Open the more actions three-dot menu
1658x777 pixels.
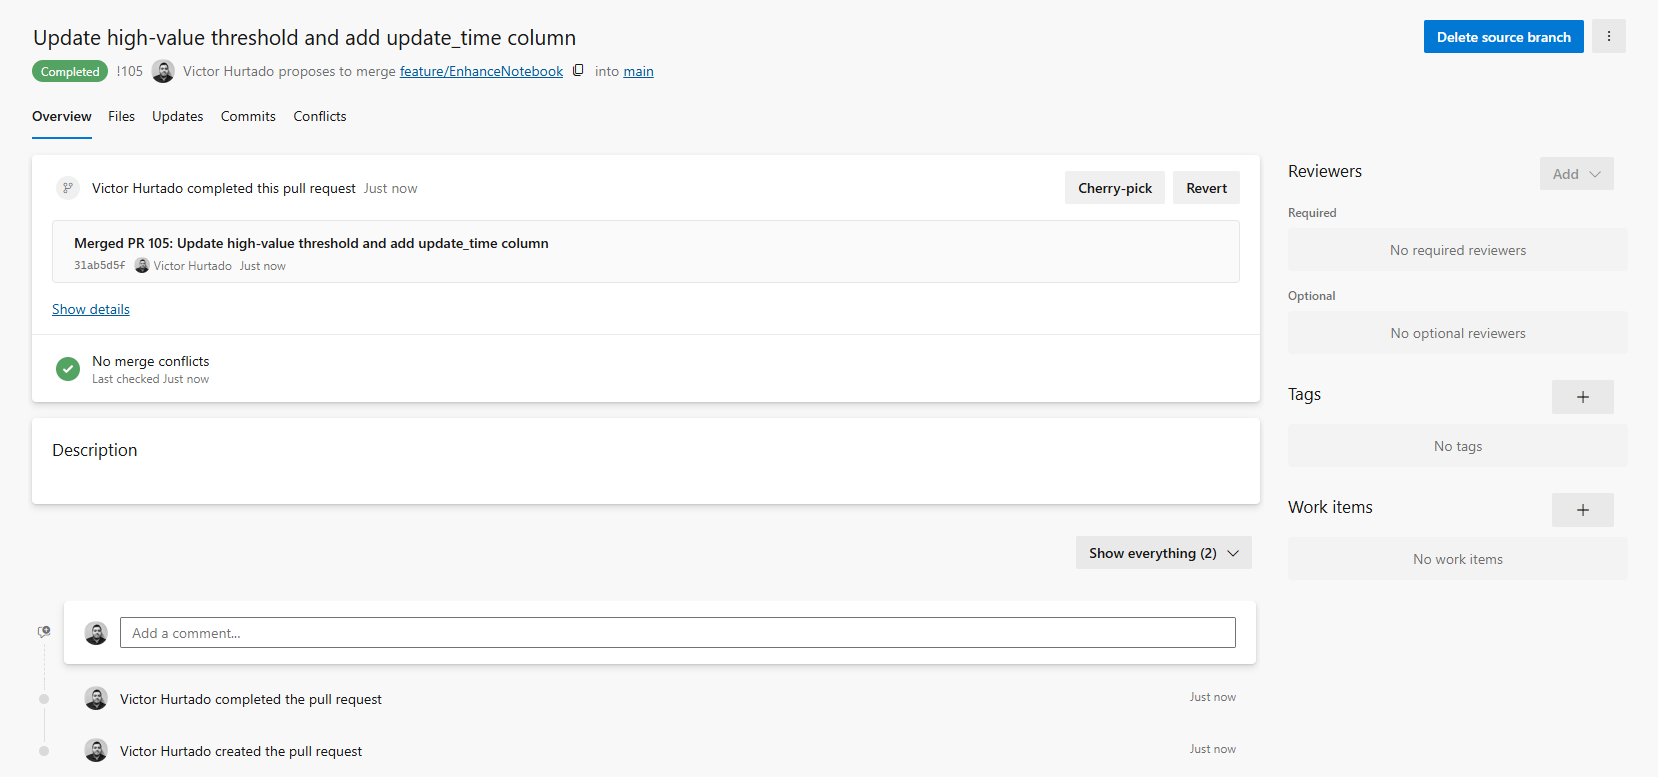(1608, 36)
